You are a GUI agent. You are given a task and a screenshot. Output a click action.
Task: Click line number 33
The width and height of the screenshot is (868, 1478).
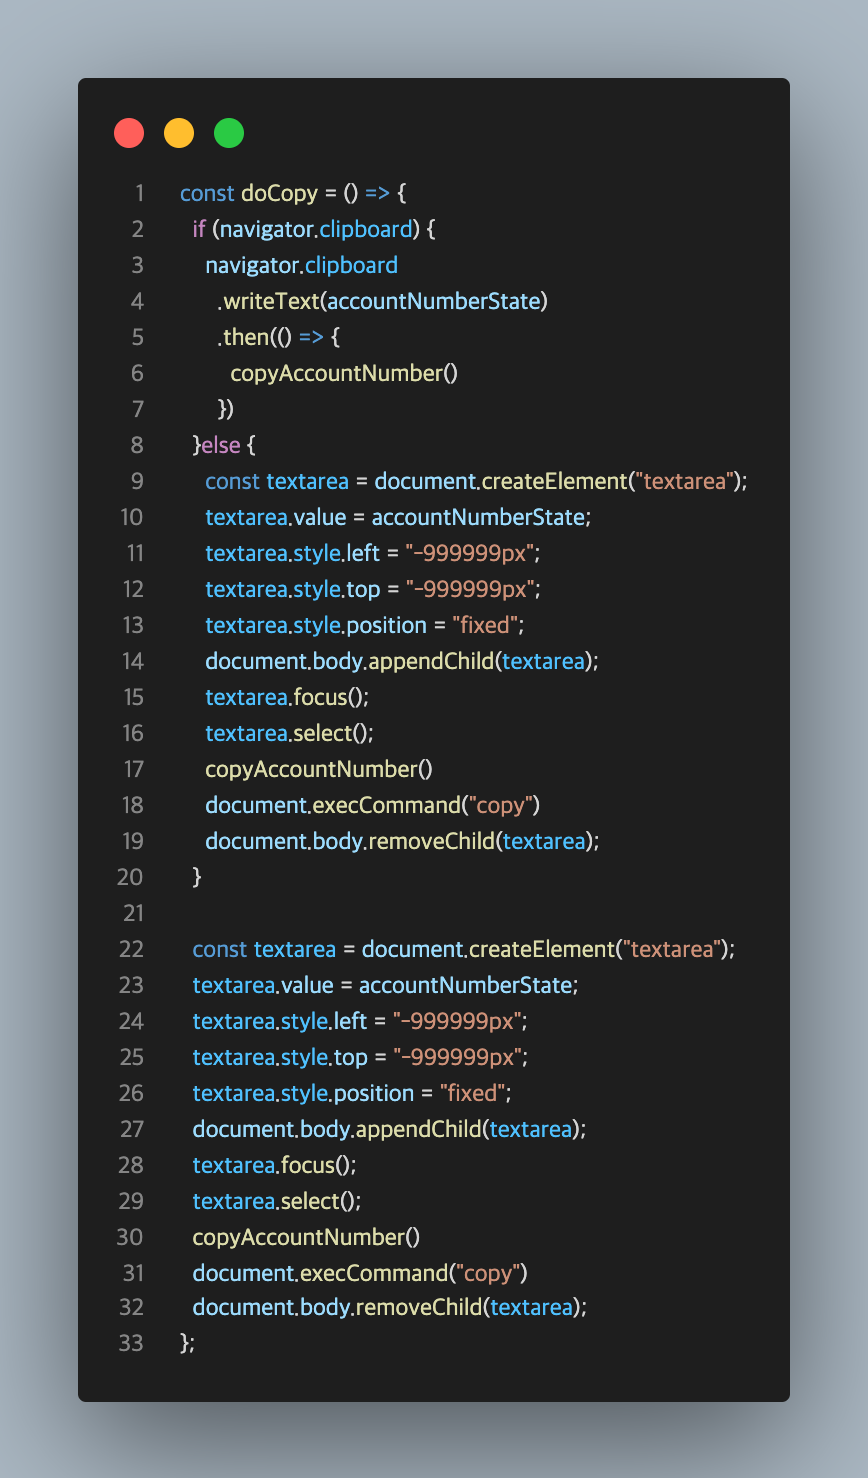click(132, 1343)
